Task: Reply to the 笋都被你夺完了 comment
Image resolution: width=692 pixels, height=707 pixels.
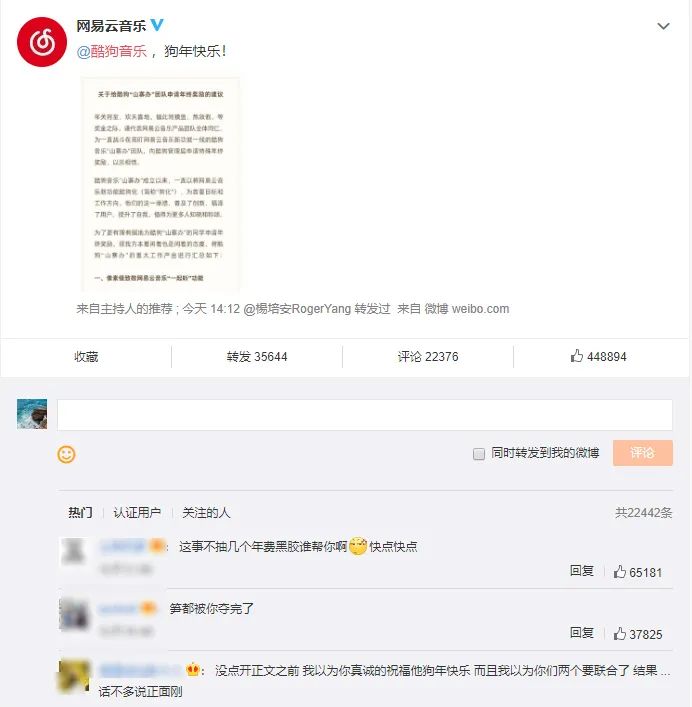Action: [x=582, y=633]
